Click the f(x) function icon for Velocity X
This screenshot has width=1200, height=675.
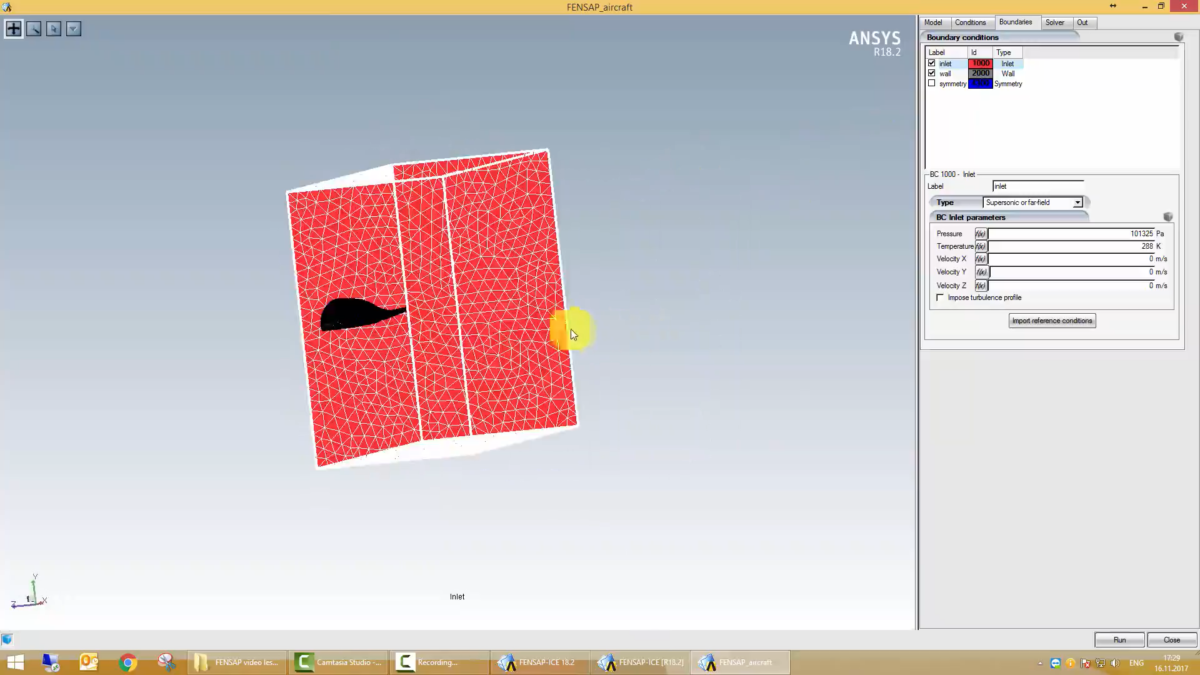pyautogui.click(x=981, y=259)
